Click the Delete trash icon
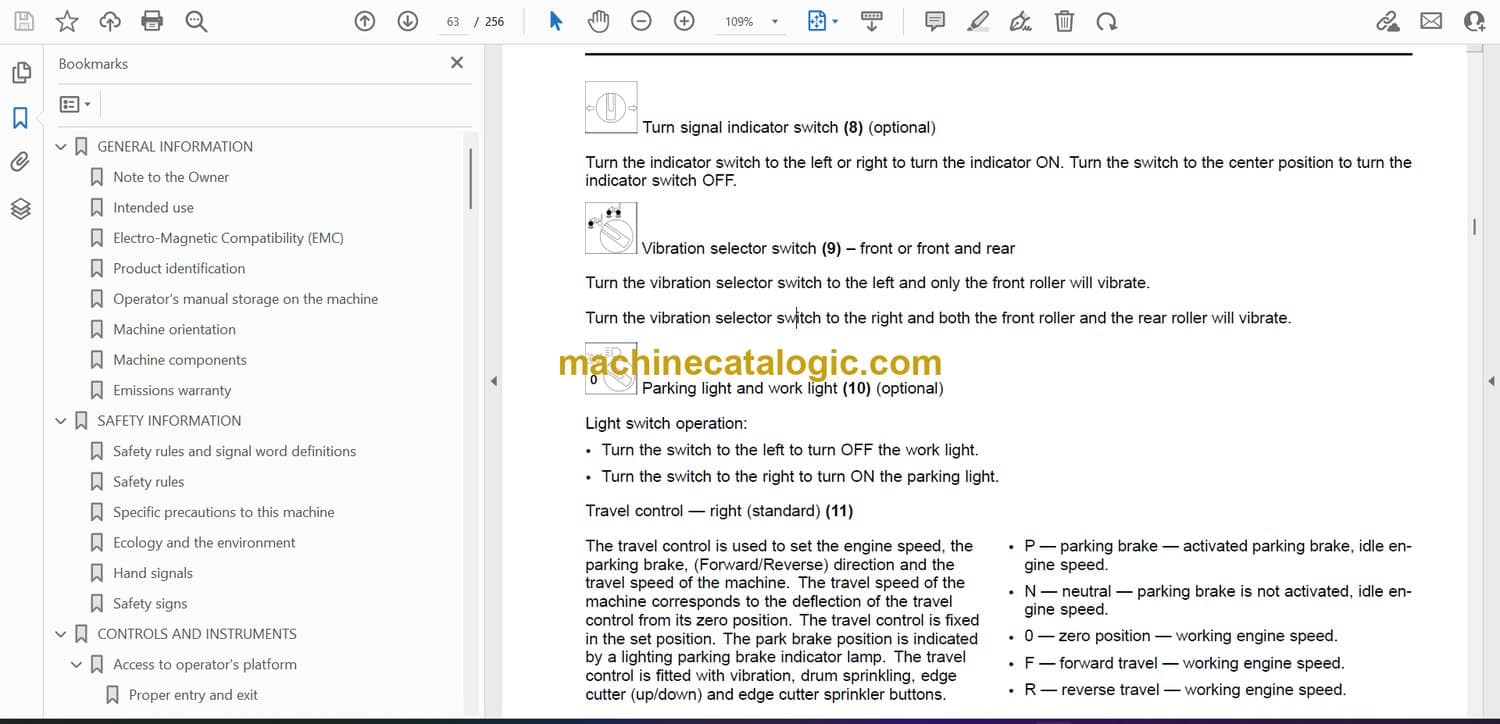Viewport: 1500px width, 724px height. coord(1065,21)
